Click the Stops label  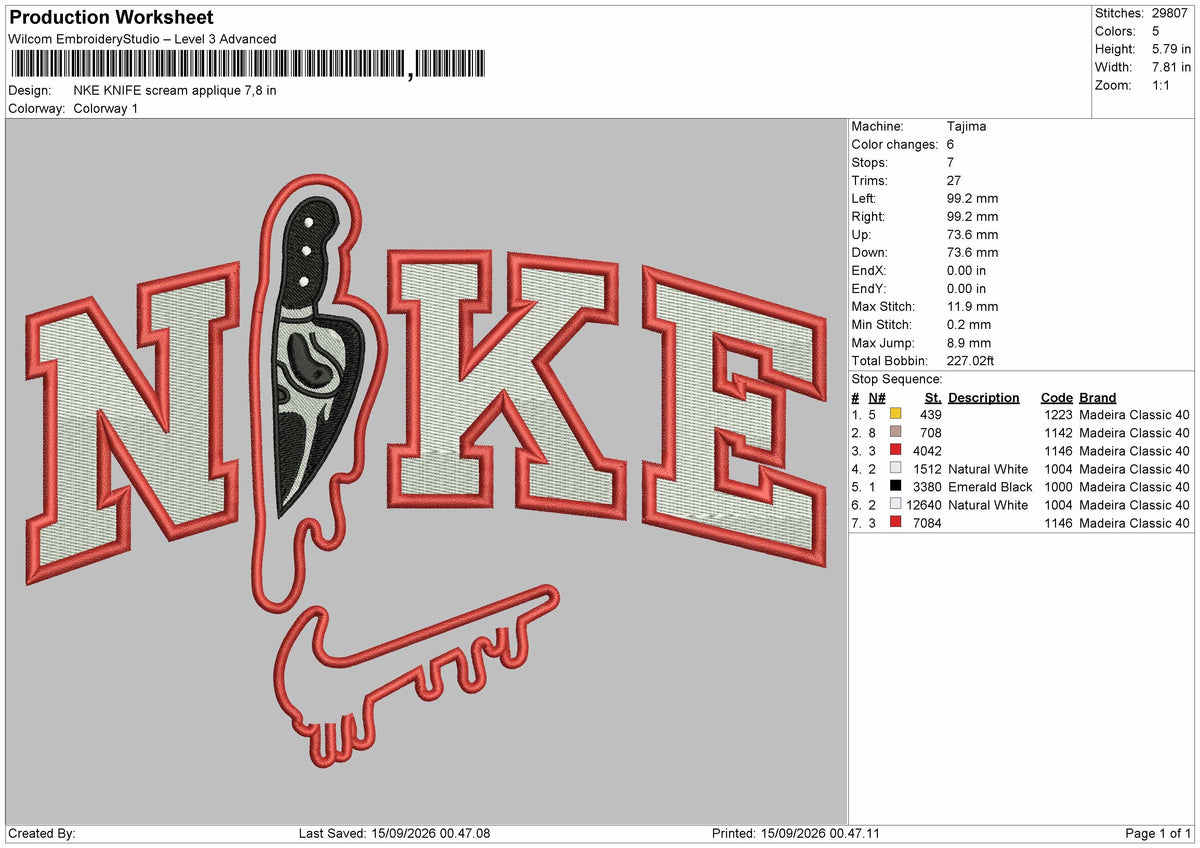(870, 162)
